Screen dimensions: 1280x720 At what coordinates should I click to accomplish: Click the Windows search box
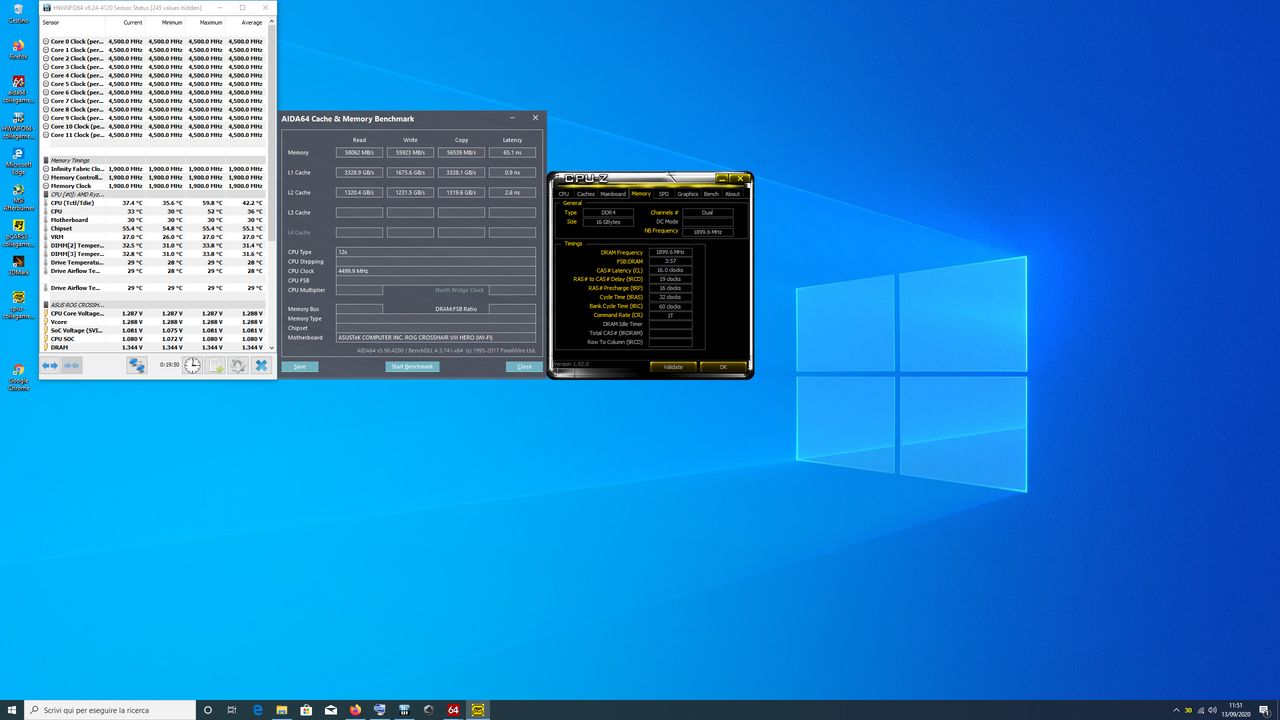click(110, 710)
